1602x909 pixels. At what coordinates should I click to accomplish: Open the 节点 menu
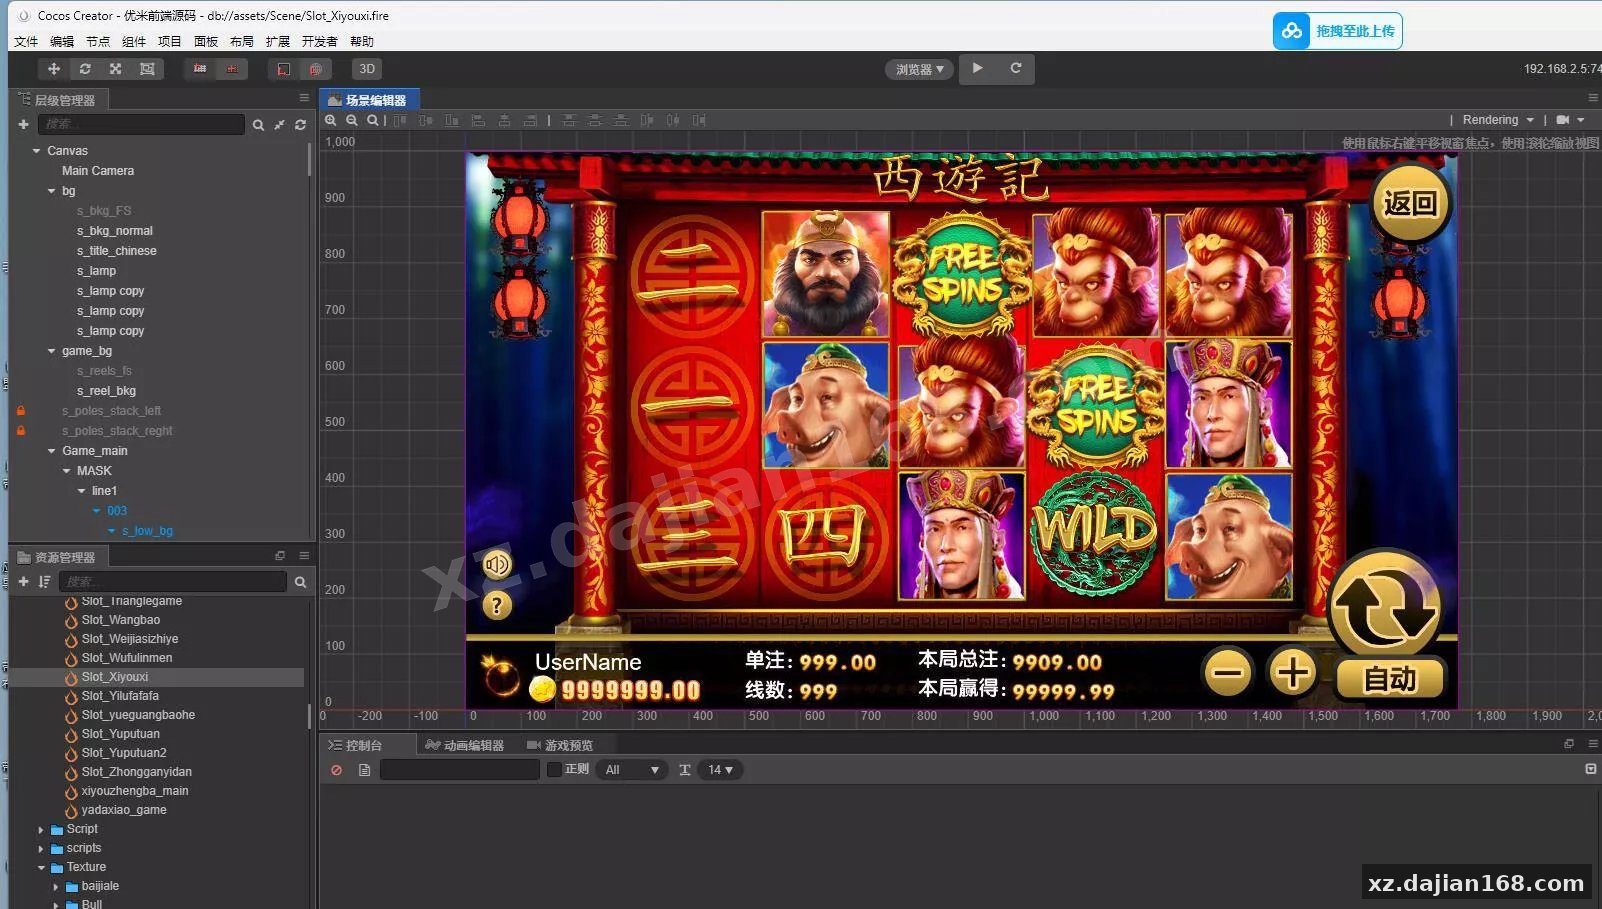pos(98,42)
